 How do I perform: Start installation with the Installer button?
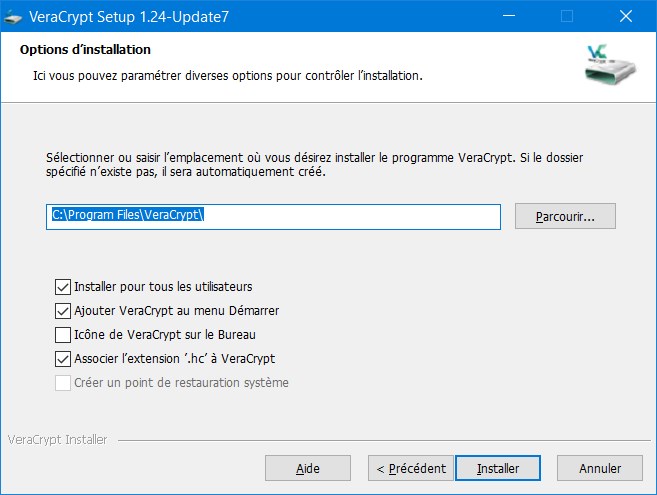(498, 468)
